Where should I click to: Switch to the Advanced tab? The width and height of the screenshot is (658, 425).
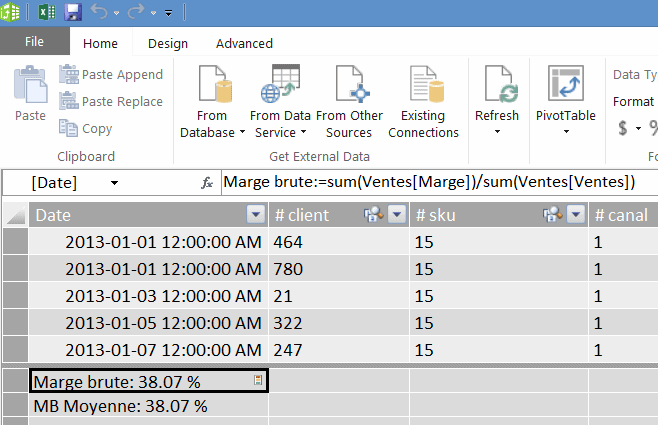[x=244, y=43]
